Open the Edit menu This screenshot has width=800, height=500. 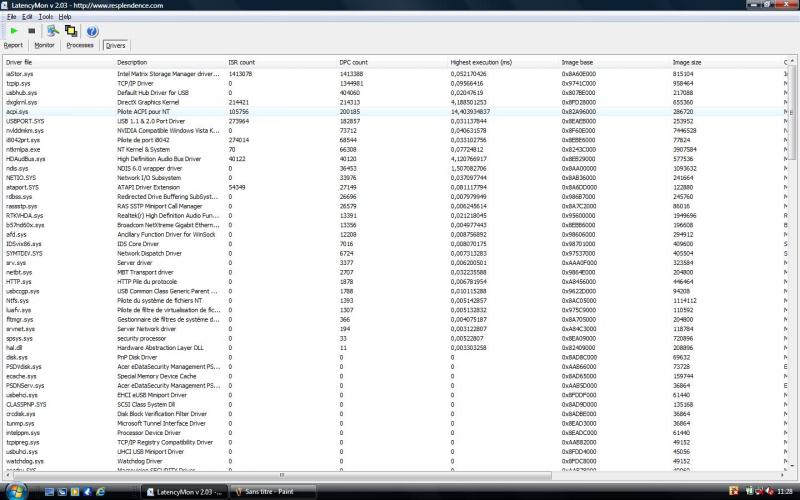(x=27, y=17)
